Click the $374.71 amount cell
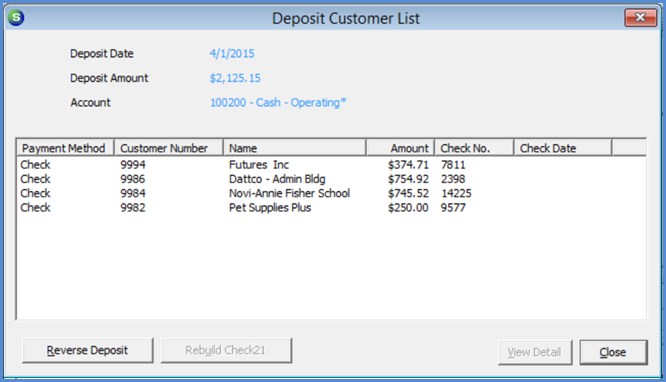The width and height of the screenshot is (666, 382). click(x=408, y=165)
